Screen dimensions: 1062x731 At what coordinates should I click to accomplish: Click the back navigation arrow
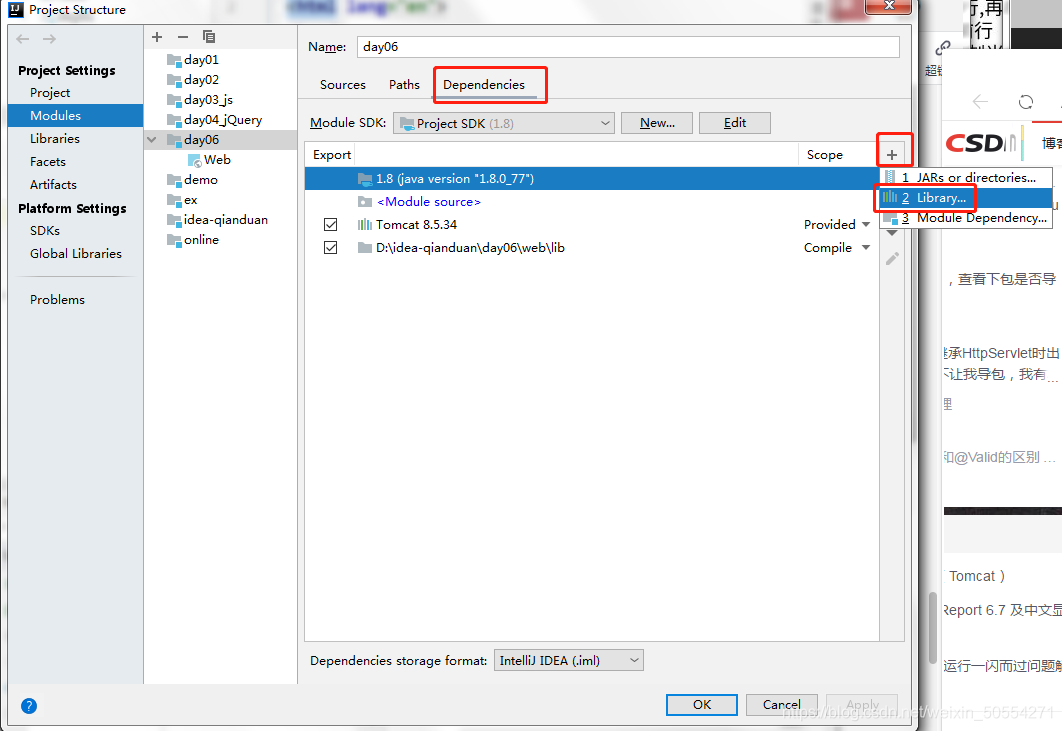(x=22, y=39)
